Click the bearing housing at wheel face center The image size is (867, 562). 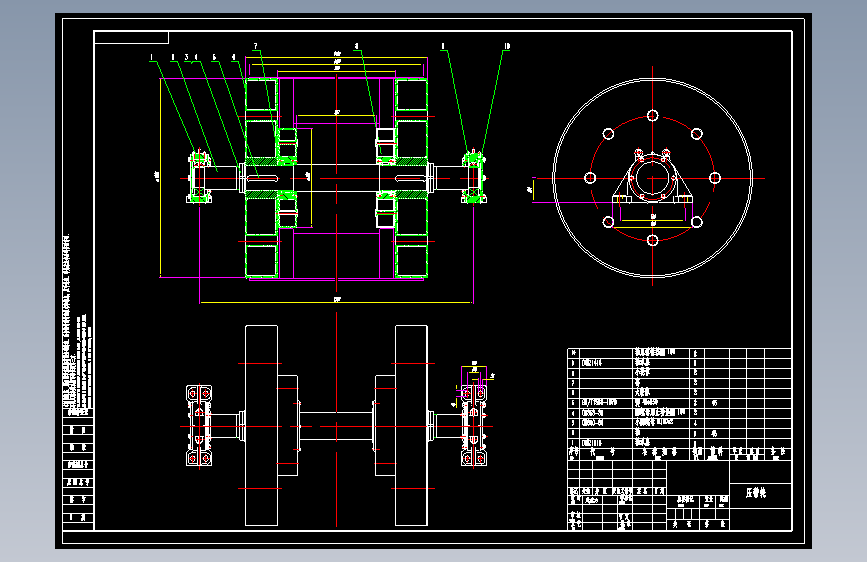[652, 177]
